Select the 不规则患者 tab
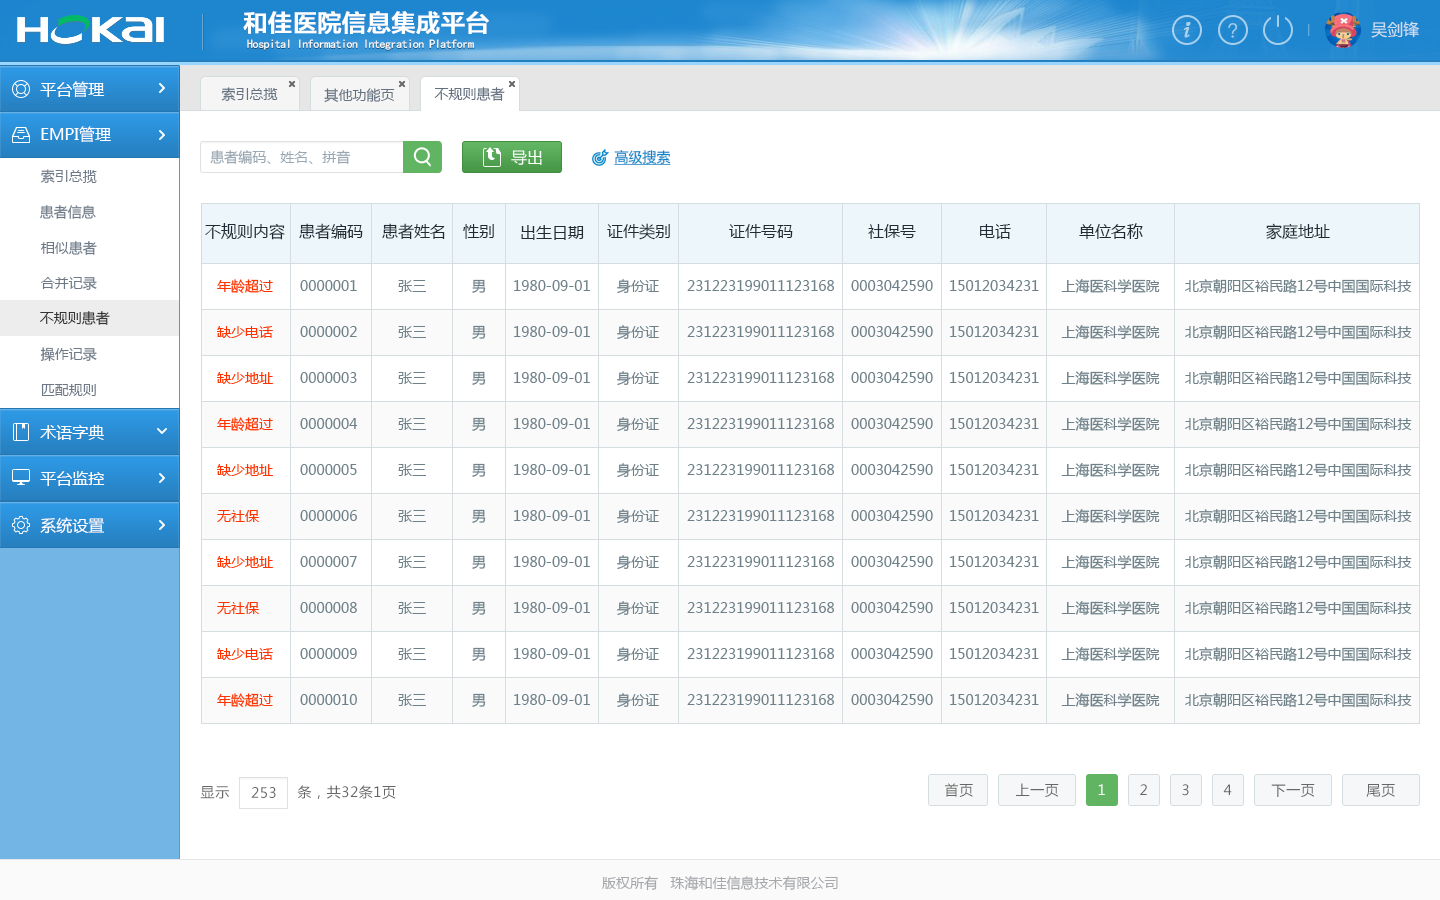The height and width of the screenshot is (900, 1440). (469, 94)
